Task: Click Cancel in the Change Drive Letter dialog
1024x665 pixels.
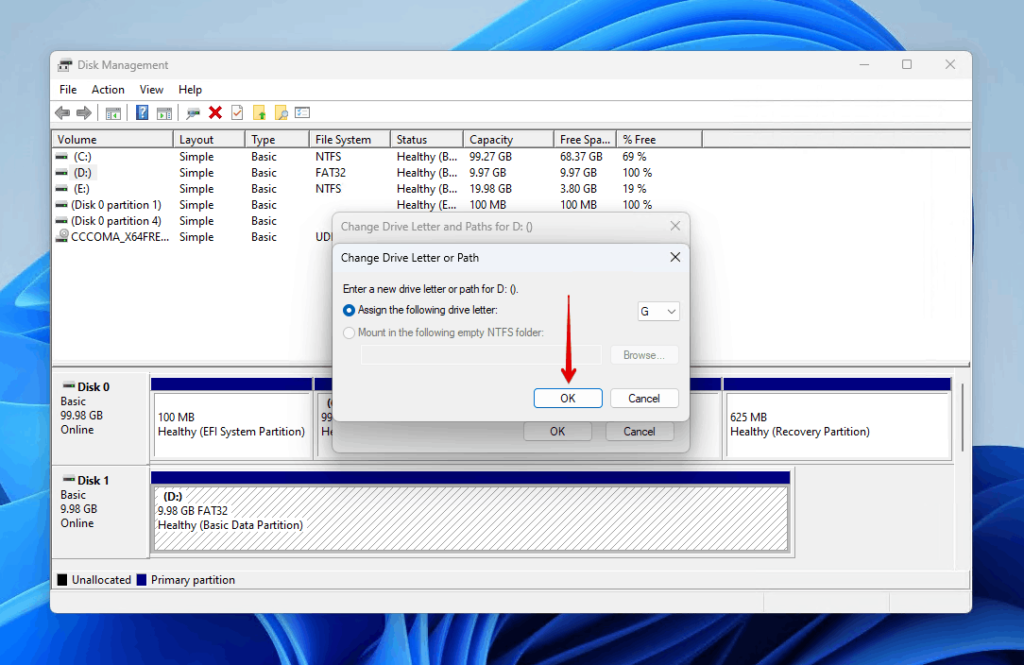Action: pyautogui.click(x=644, y=397)
